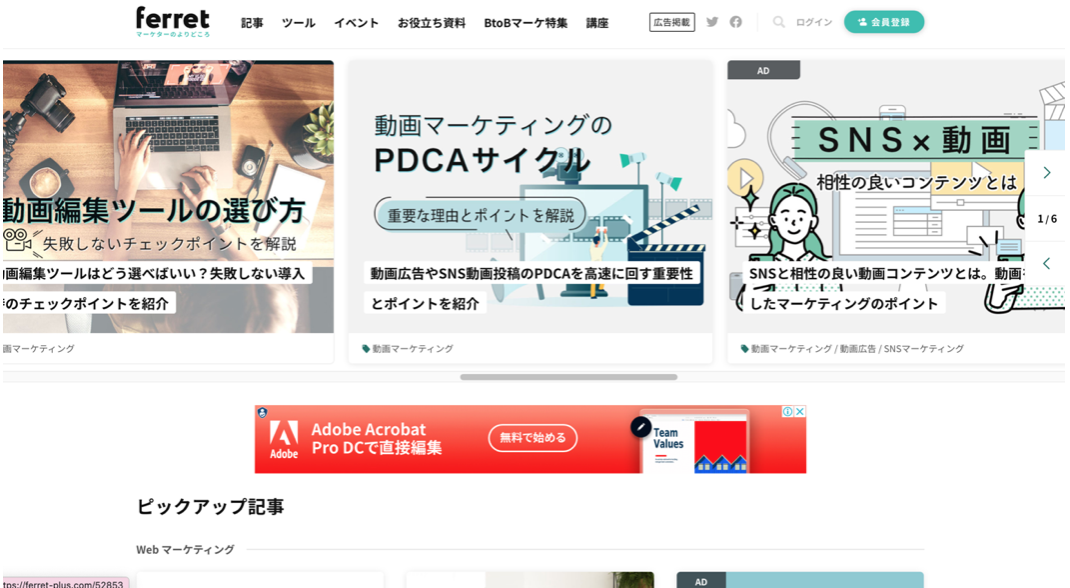Viewport: 1070px width, 588px height.
Task: Click the ad info icon on Adobe banner
Action: pyautogui.click(x=788, y=412)
